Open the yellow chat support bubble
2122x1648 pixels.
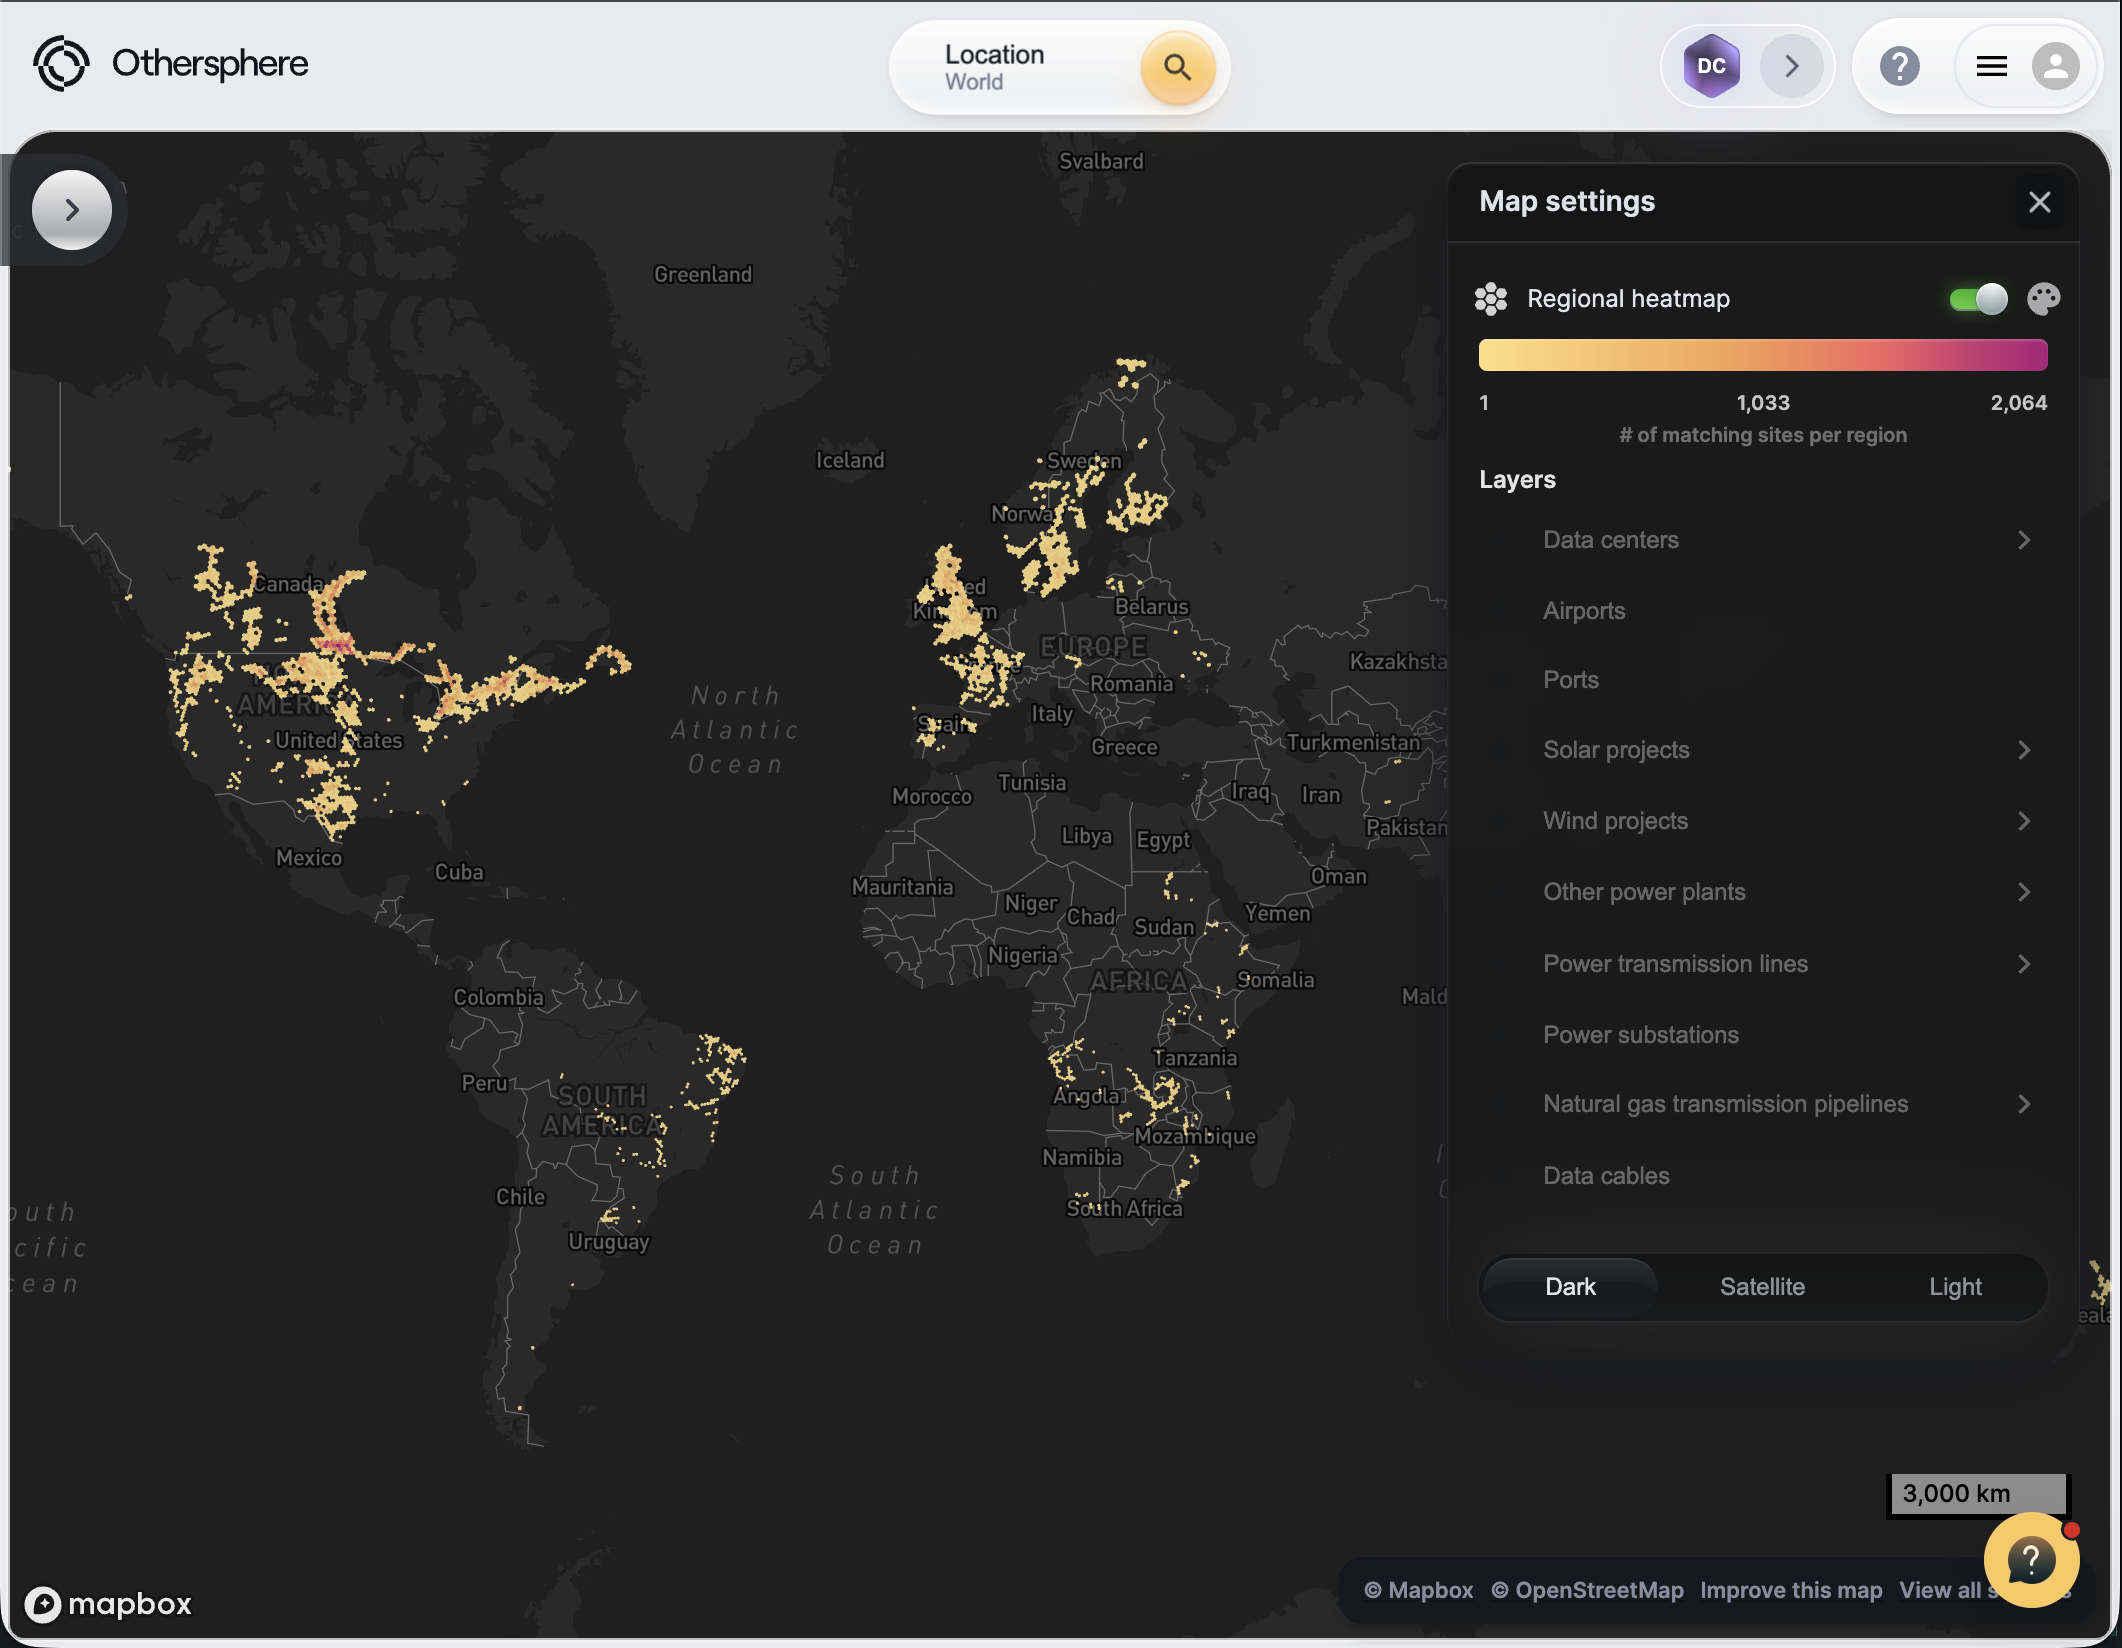pos(2031,1560)
